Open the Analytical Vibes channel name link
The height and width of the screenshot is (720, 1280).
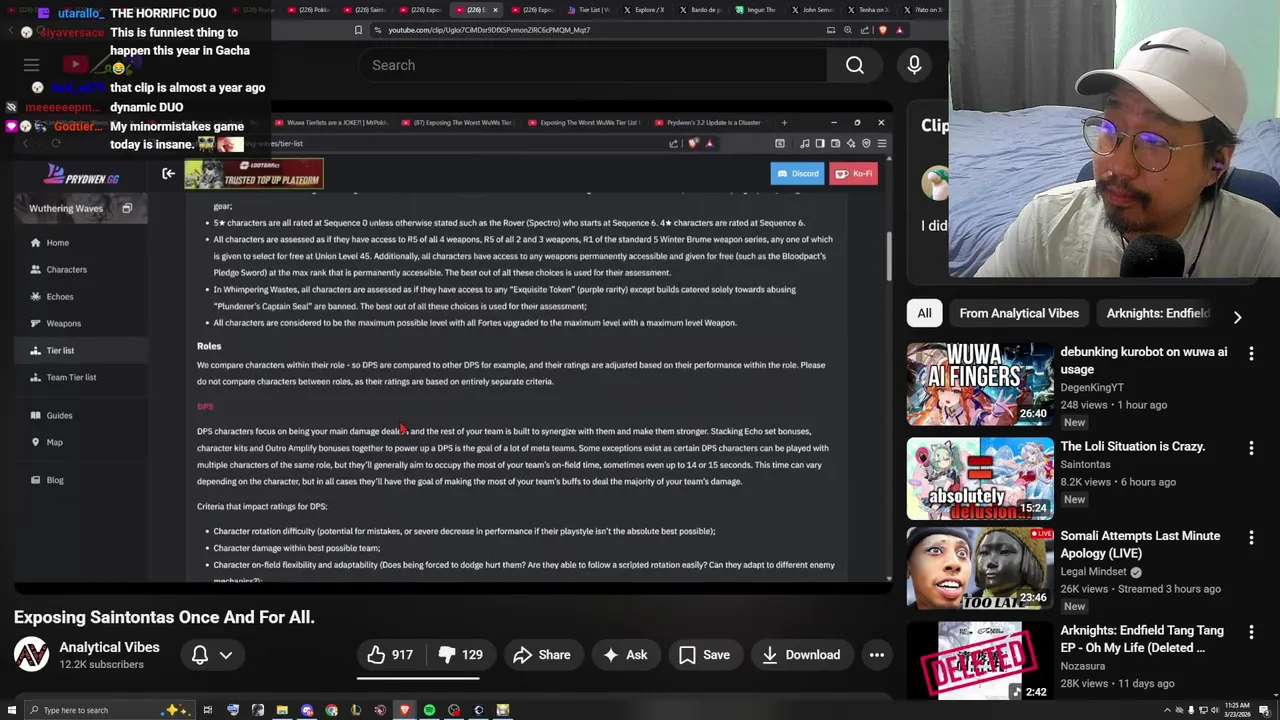point(109,647)
